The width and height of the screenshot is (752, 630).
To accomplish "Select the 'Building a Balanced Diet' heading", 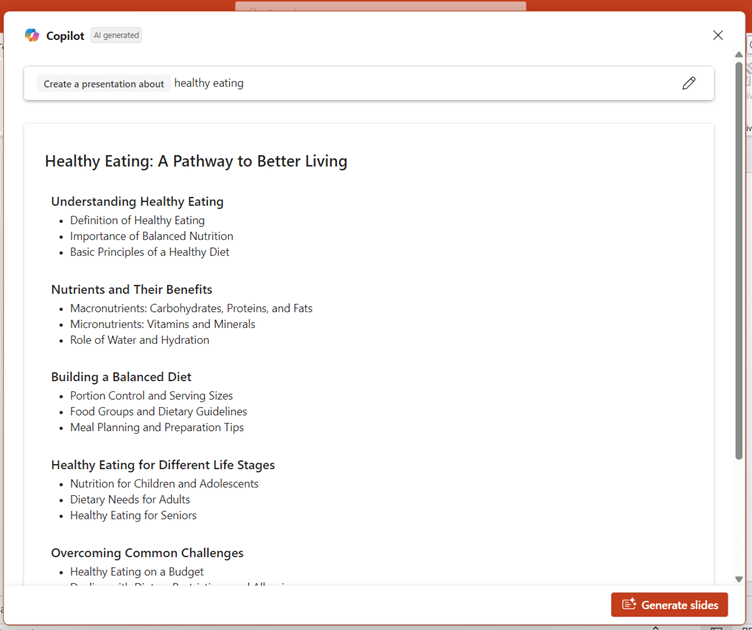I will point(121,377).
